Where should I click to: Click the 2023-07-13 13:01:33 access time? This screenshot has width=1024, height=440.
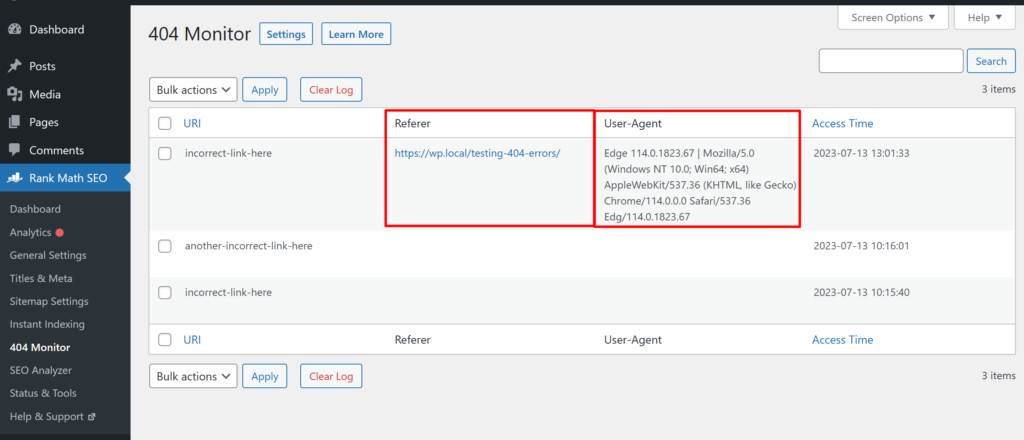pyautogui.click(x=861, y=153)
